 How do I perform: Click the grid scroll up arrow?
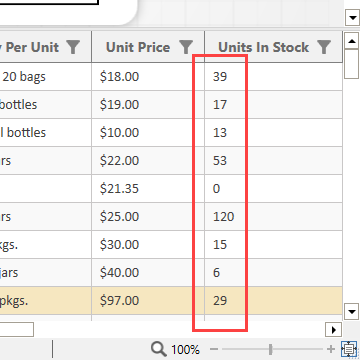coord(351,41)
